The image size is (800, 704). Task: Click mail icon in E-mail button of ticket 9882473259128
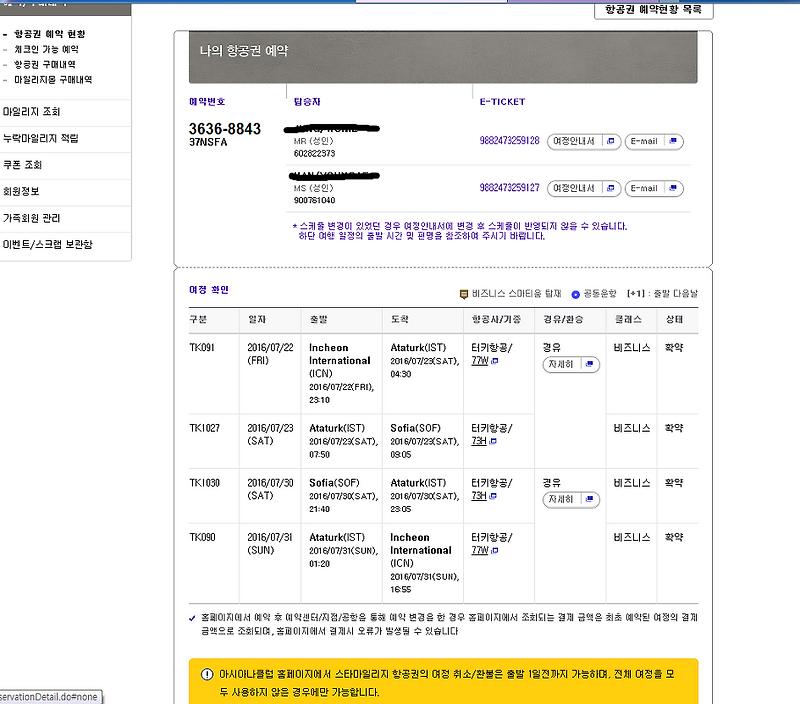[673, 141]
